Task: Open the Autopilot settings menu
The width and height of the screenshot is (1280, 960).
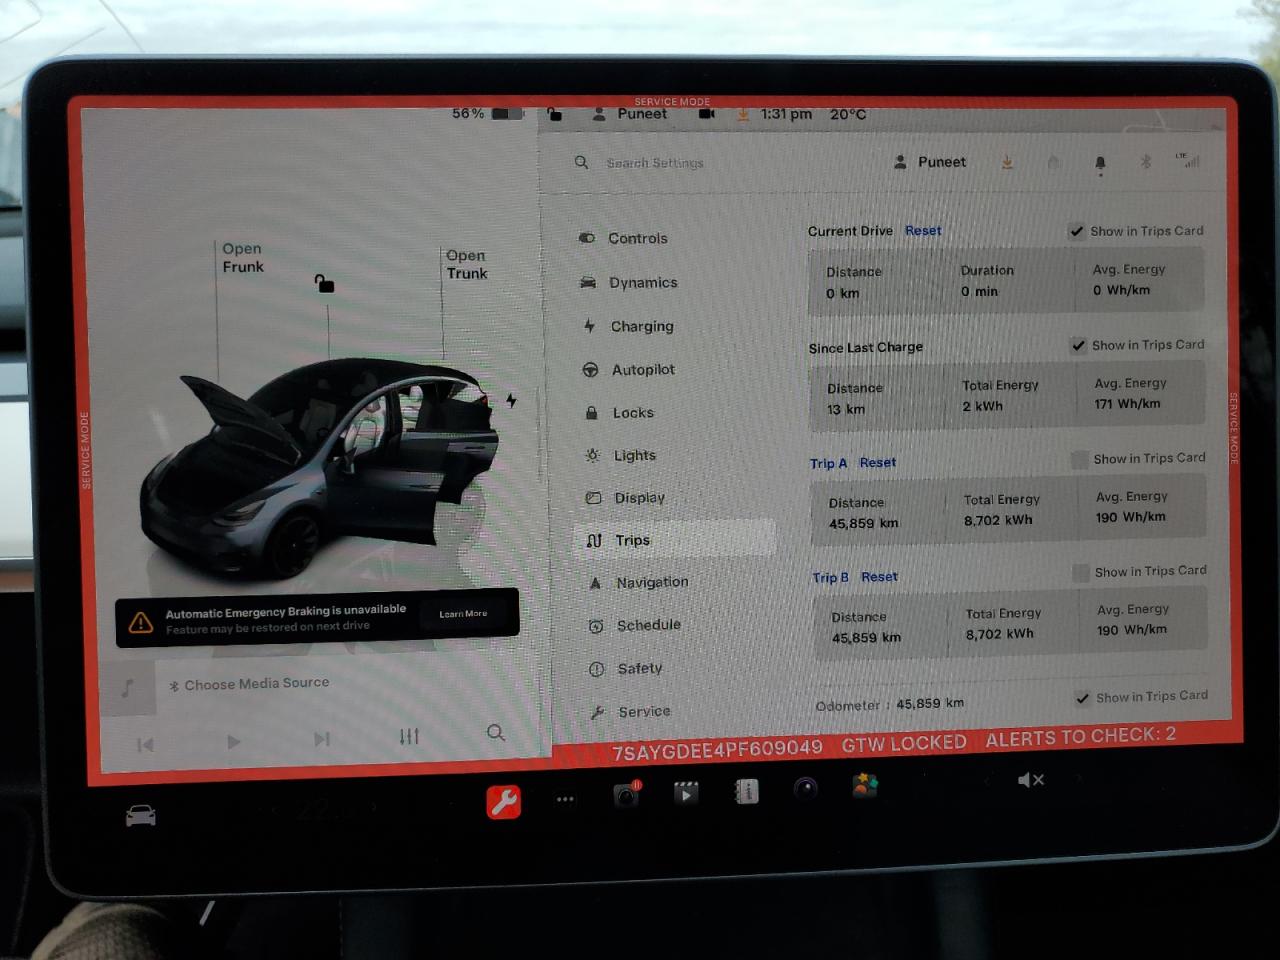Action: (629, 369)
